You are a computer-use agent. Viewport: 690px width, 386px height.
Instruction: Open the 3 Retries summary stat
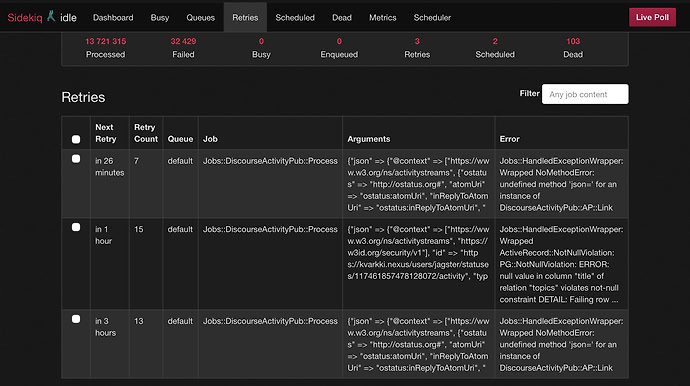click(417, 48)
